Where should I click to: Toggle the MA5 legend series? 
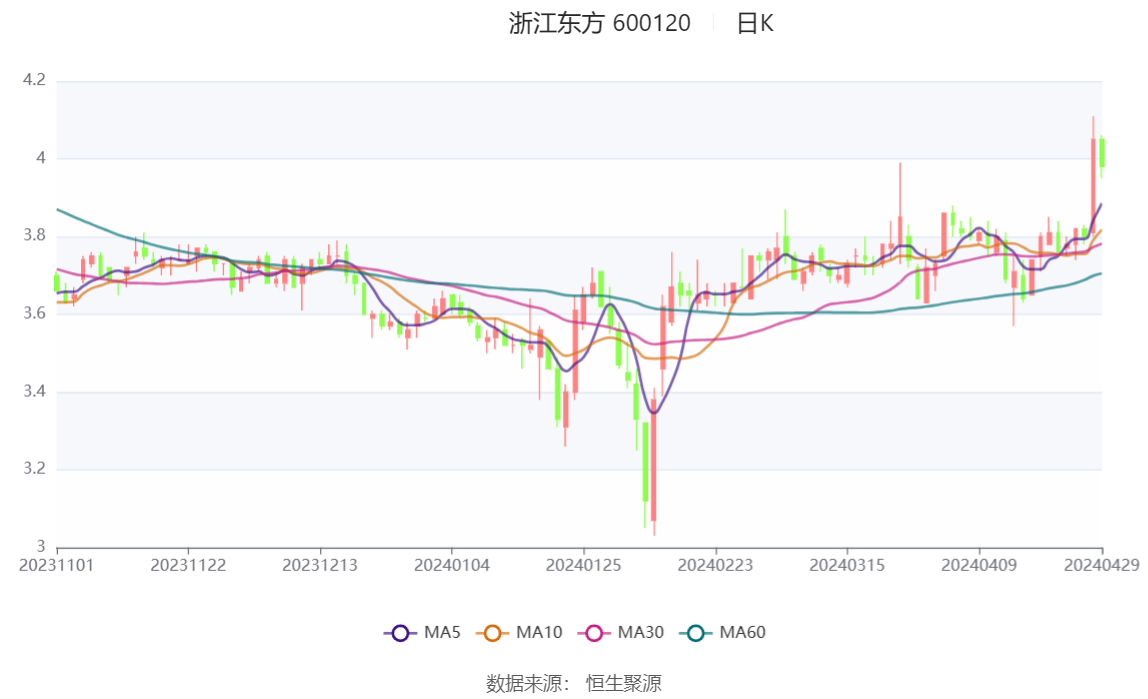pos(422,632)
